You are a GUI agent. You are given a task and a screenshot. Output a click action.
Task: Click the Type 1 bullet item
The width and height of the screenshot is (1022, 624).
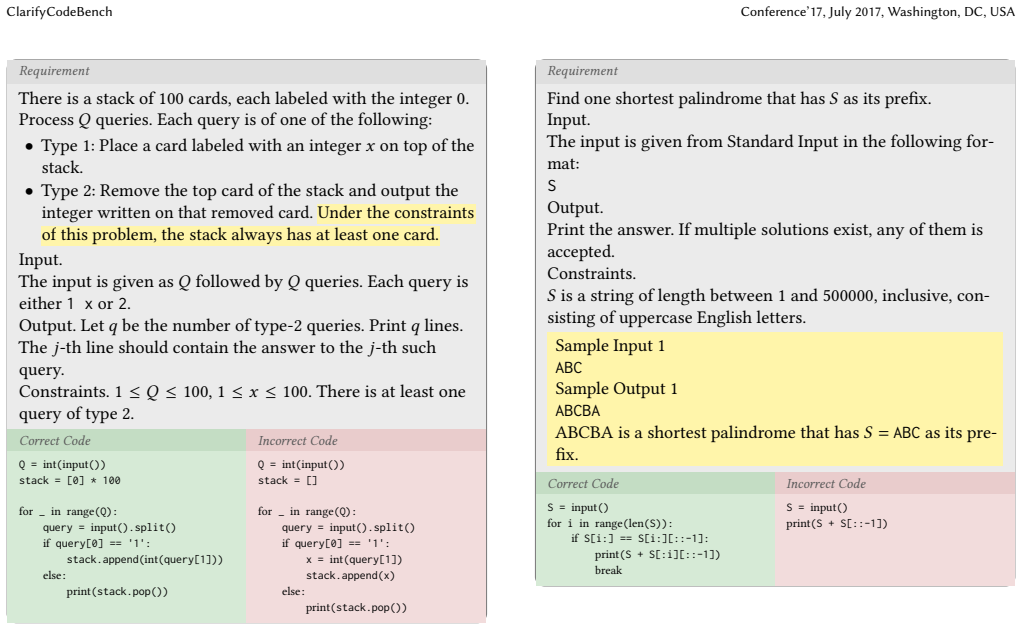[x=250, y=156]
